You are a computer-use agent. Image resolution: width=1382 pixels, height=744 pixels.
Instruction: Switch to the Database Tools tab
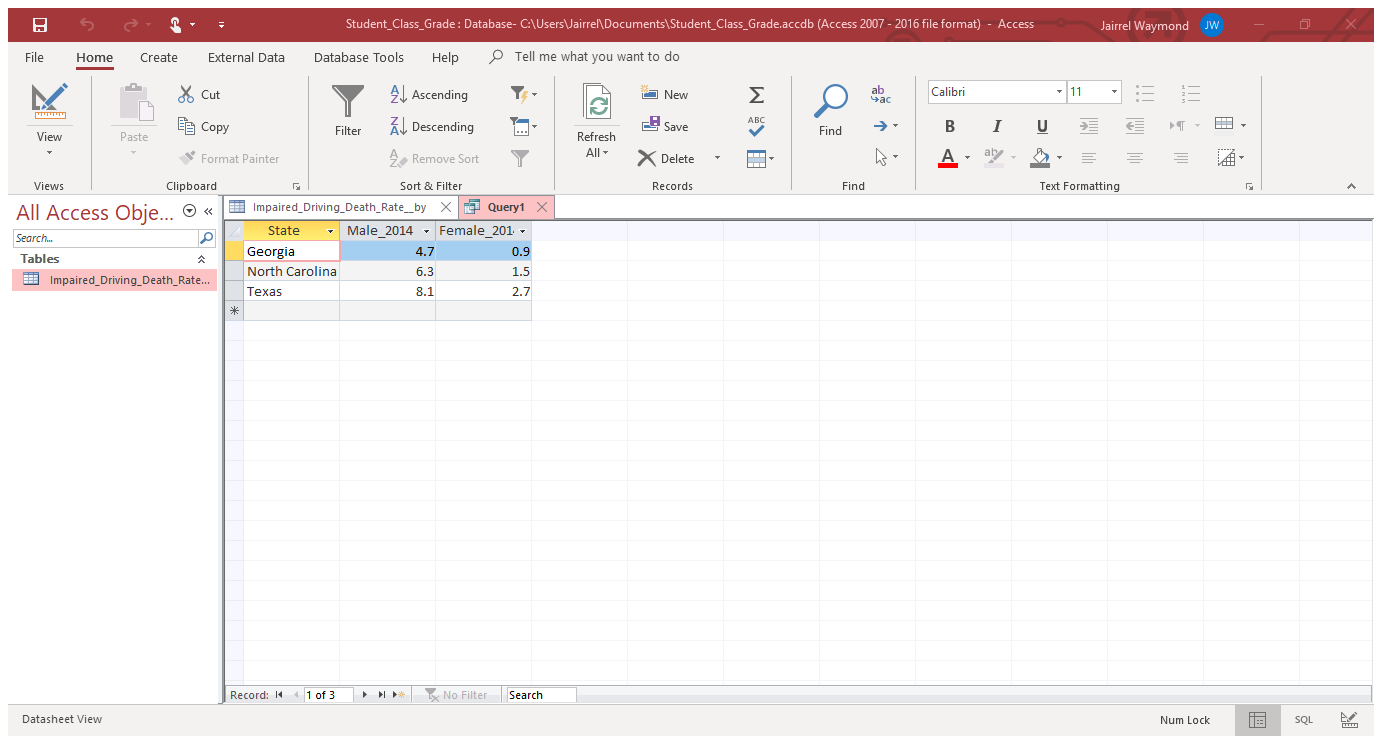[x=358, y=58]
